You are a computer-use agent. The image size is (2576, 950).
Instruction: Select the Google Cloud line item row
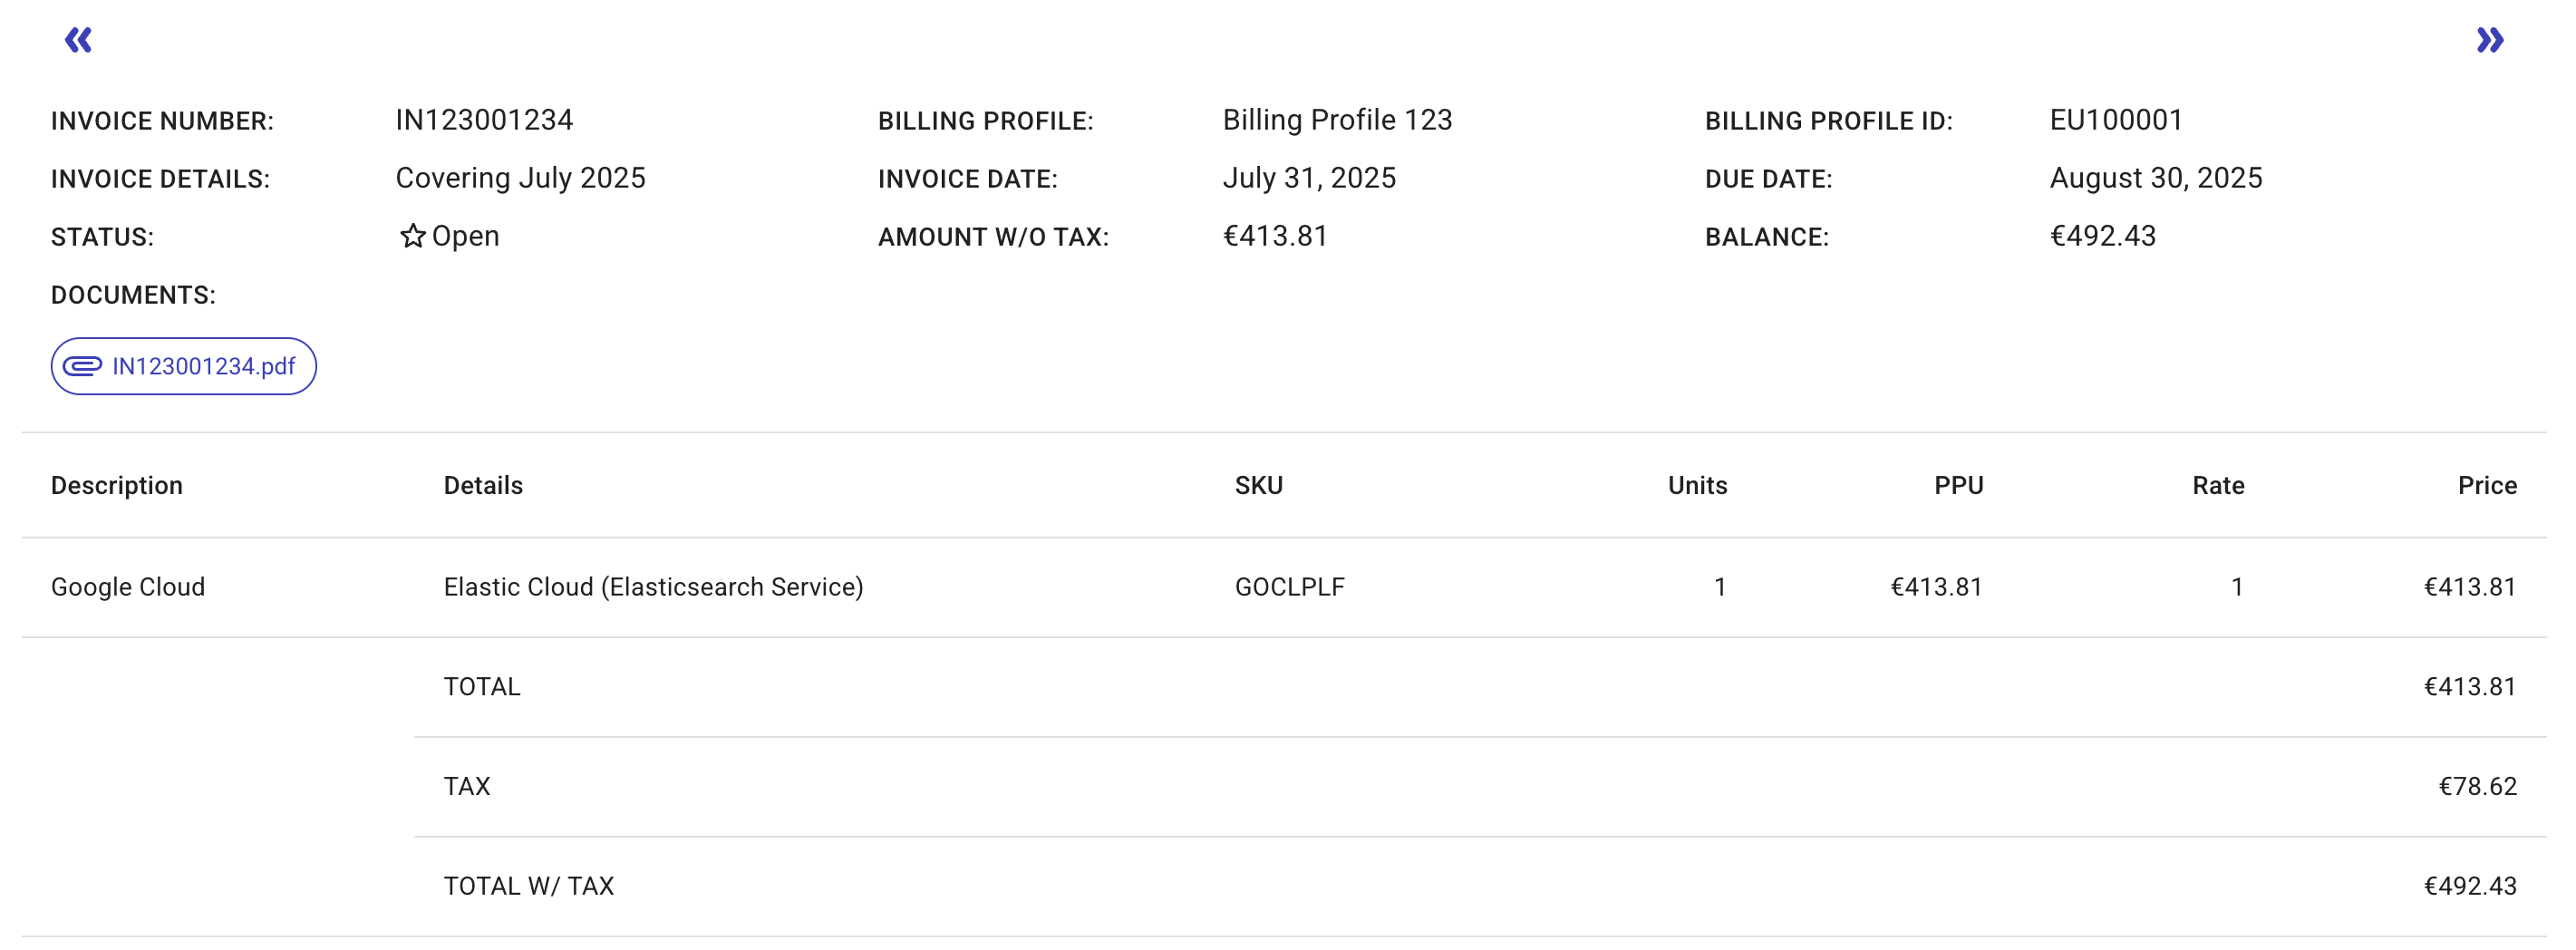click(x=129, y=587)
